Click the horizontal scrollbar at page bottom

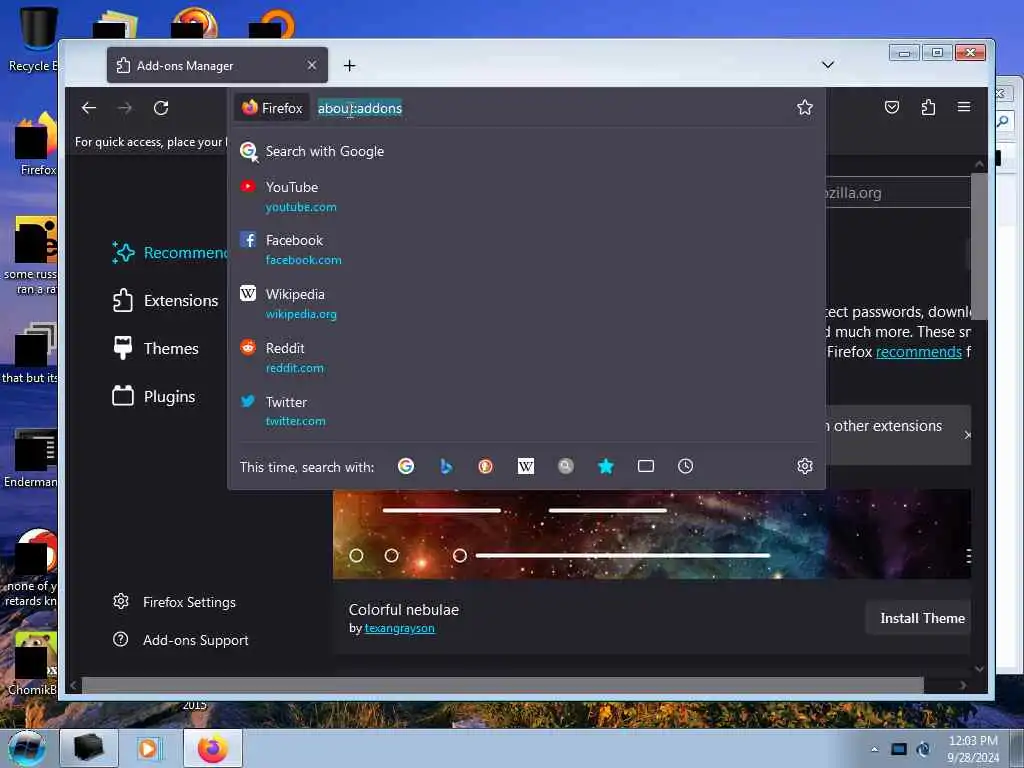point(502,685)
